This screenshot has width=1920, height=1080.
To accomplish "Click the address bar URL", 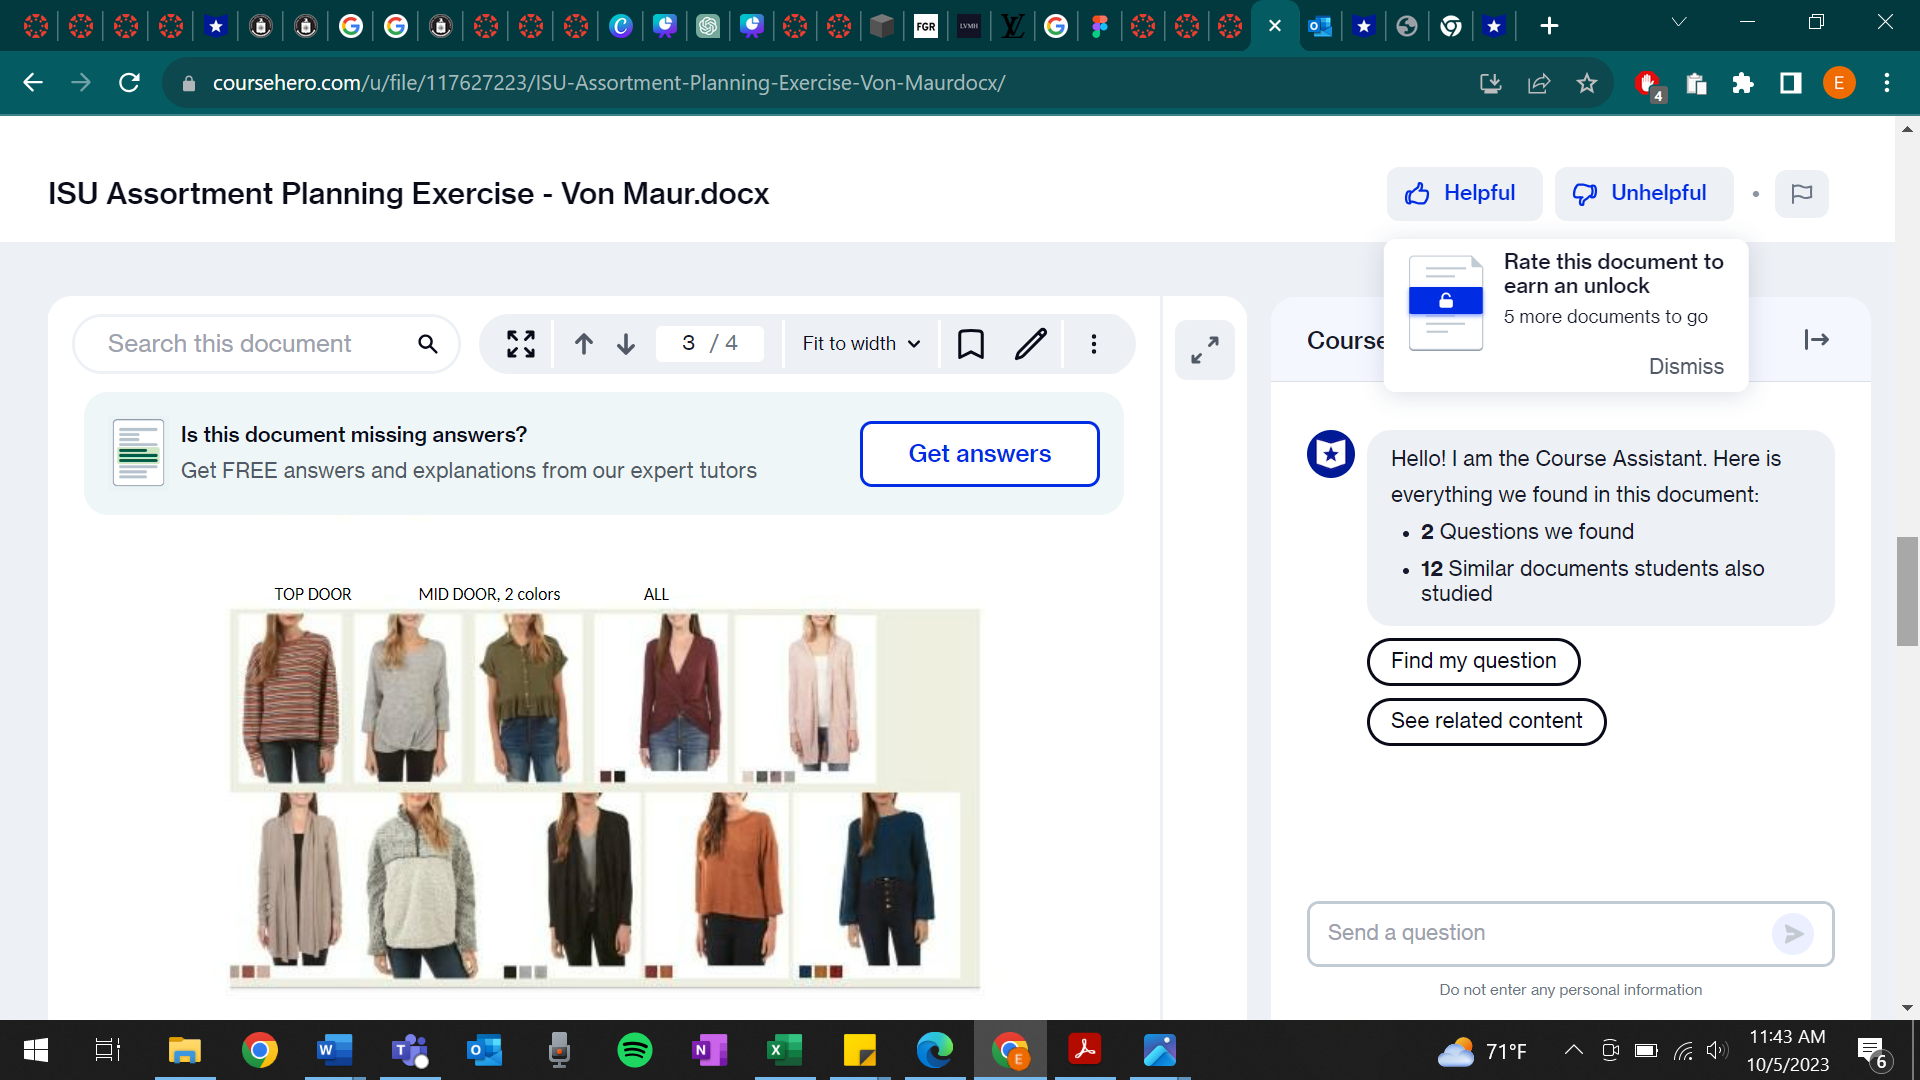I will tap(608, 83).
